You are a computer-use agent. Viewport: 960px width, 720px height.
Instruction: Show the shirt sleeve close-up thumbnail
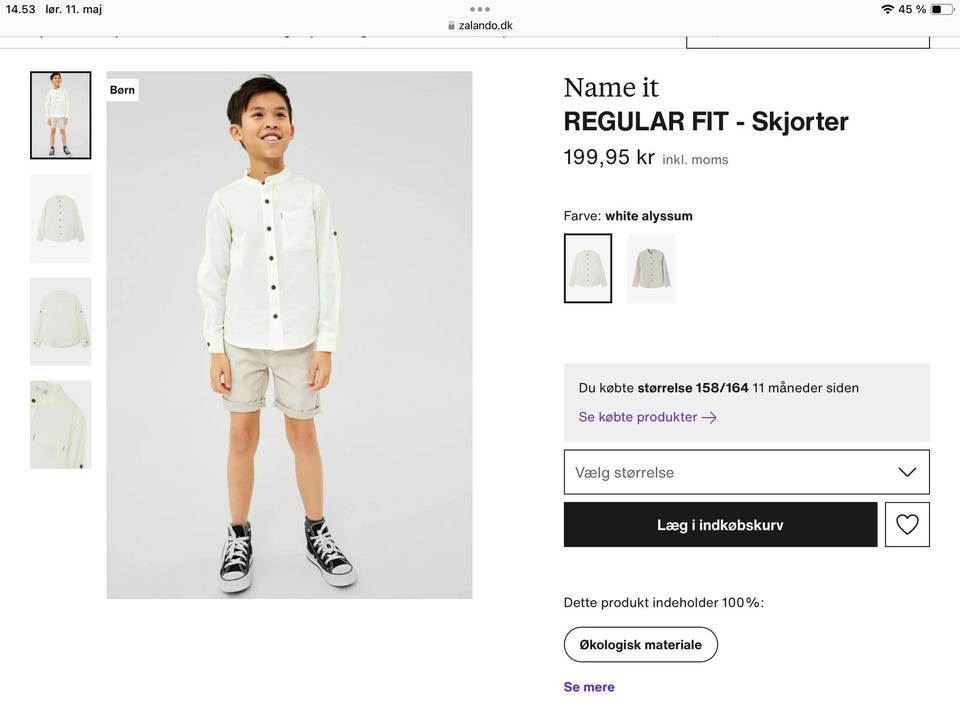[60, 424]
